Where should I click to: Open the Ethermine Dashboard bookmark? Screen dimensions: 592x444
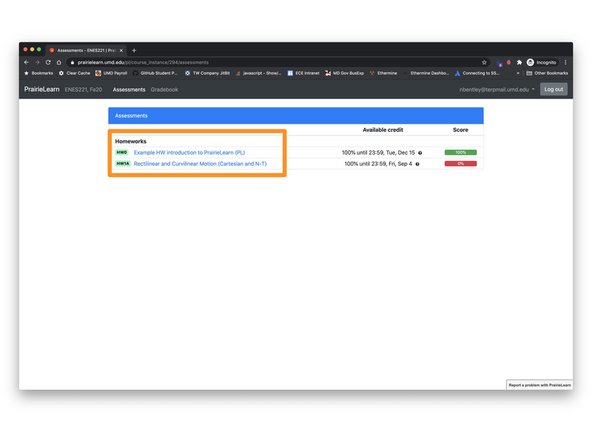tap(426, 73)
